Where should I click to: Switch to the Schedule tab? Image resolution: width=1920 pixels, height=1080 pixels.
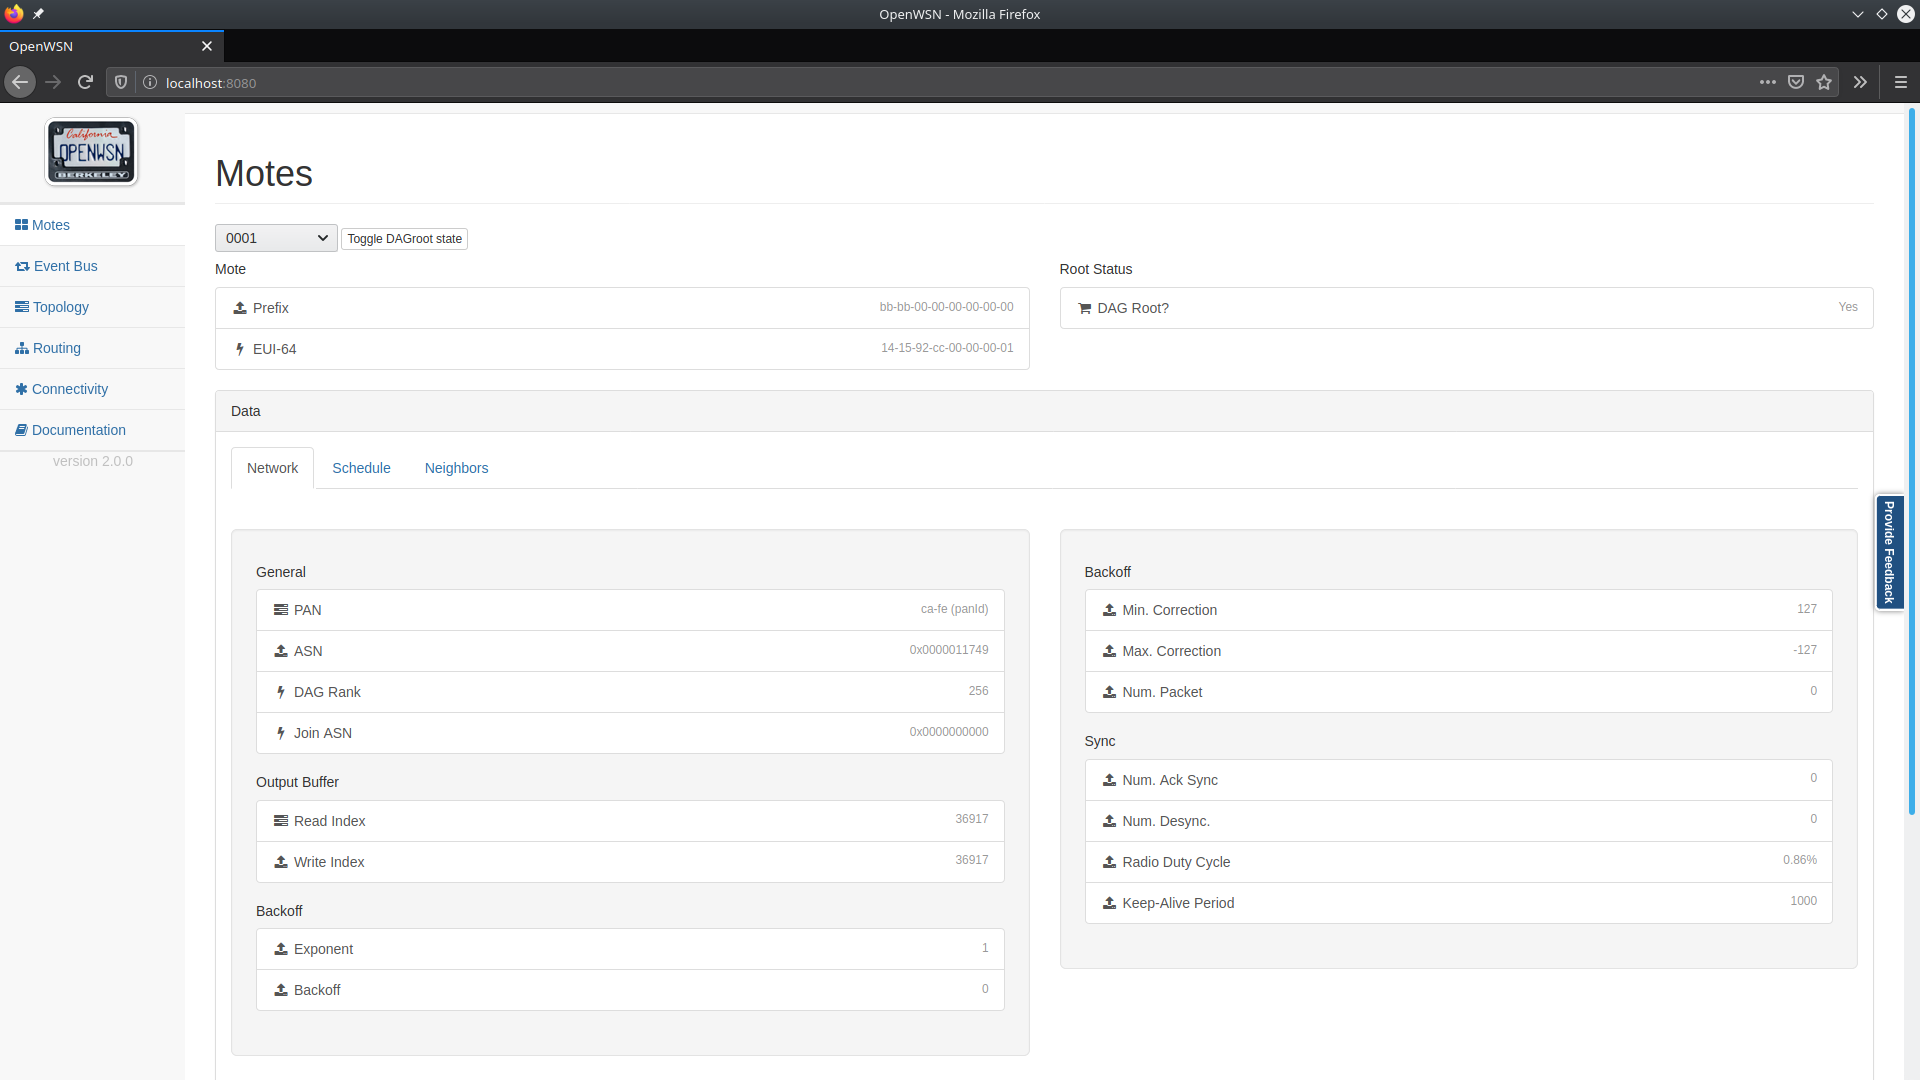coord(361,468)
